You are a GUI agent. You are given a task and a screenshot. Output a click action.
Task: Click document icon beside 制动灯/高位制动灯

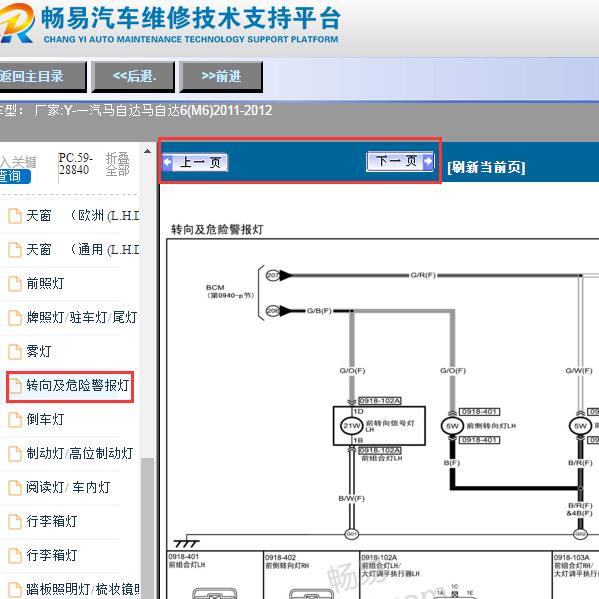click(15, 453)
